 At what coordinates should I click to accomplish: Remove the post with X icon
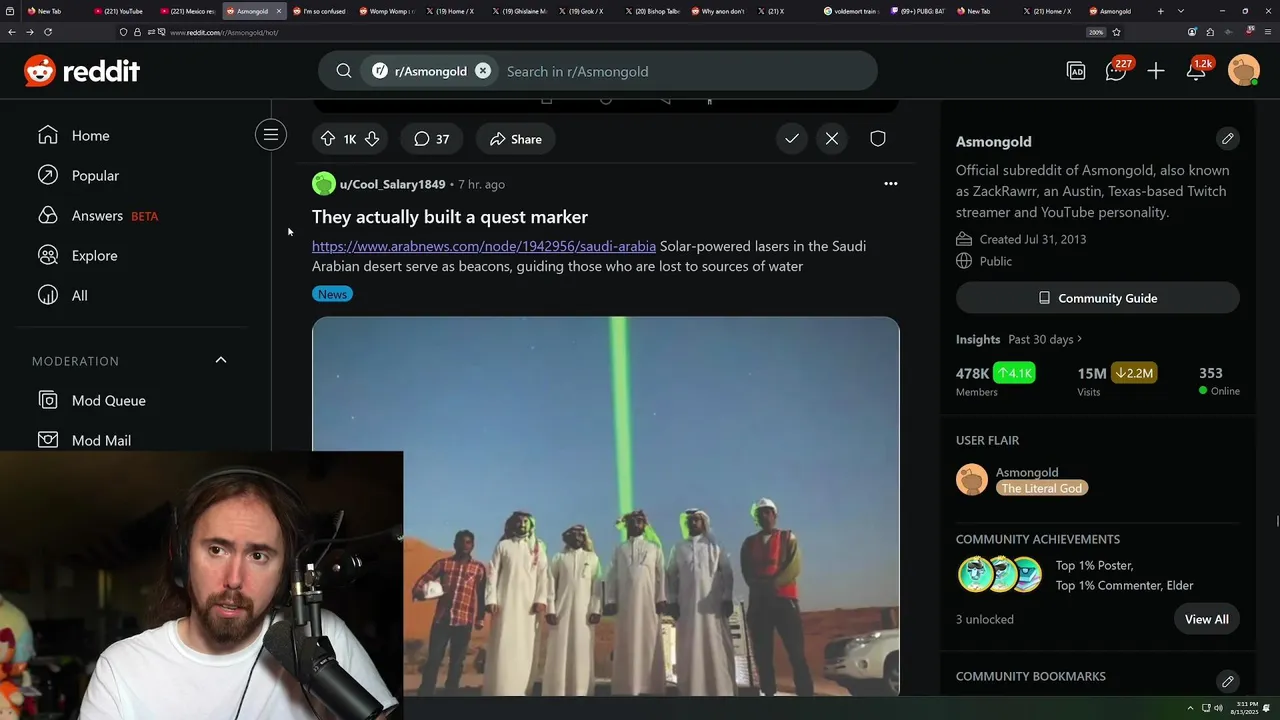[832, 139]
